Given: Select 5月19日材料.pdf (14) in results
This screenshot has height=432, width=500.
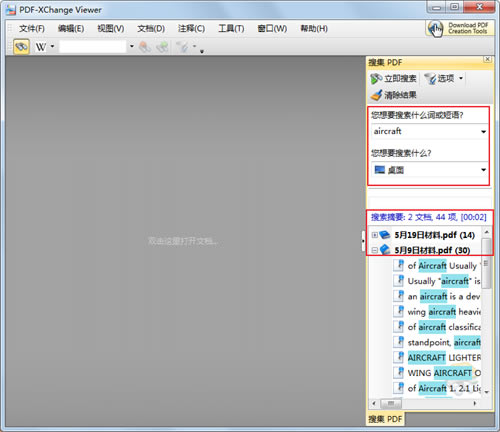Looking at the screenshot, I should click(x=434, y=235).
